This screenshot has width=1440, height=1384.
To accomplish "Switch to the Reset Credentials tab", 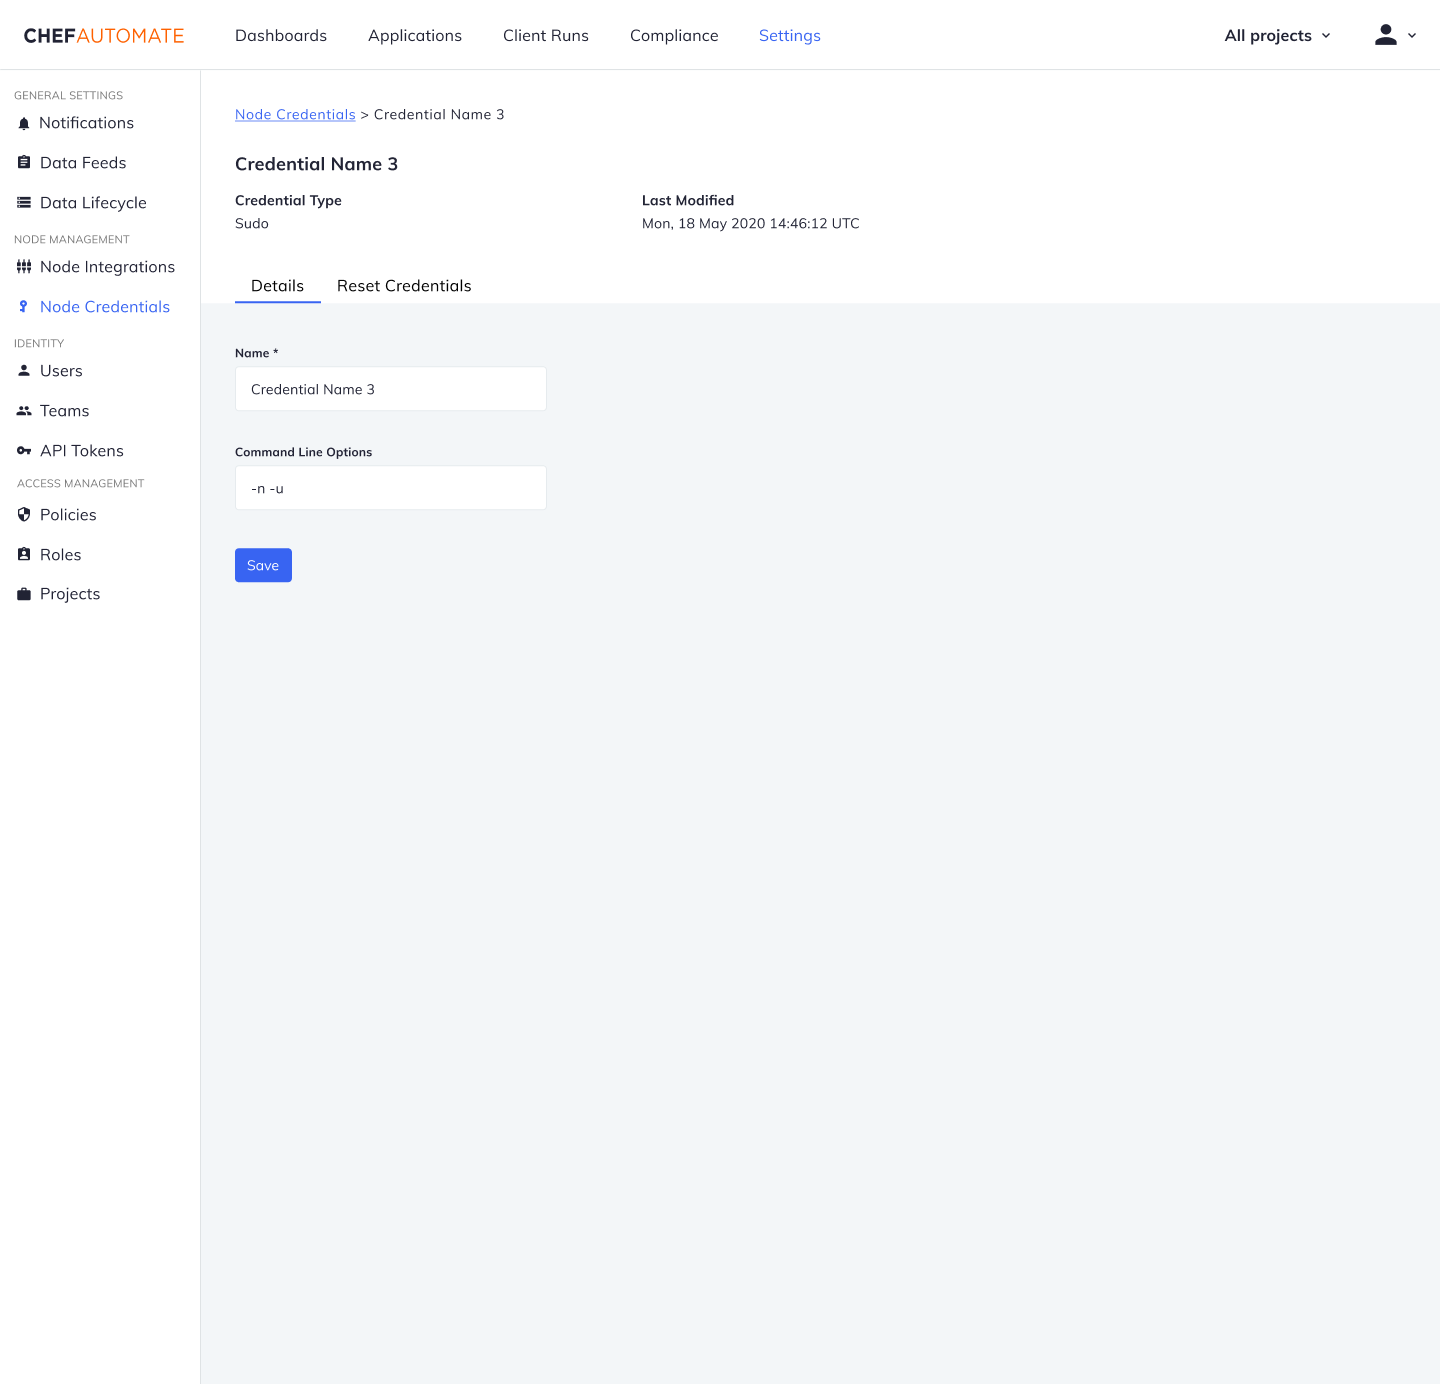I will [x=404, y=286].
